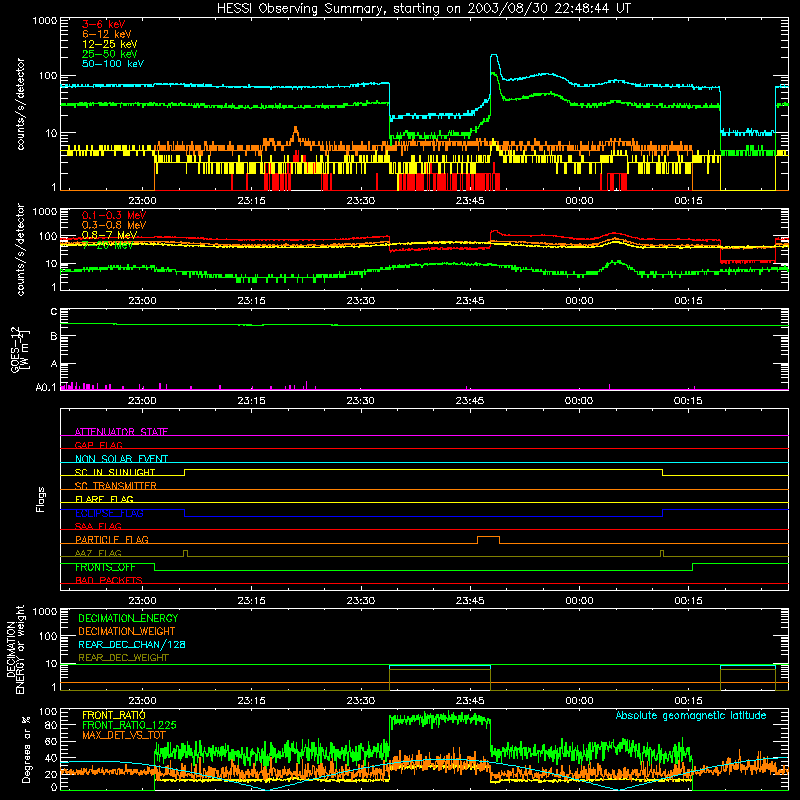The height and width of the screenshot is (800, 800).
Task: Click the 23:00 tick label under the top plot
Action: [x=142, y=201]
